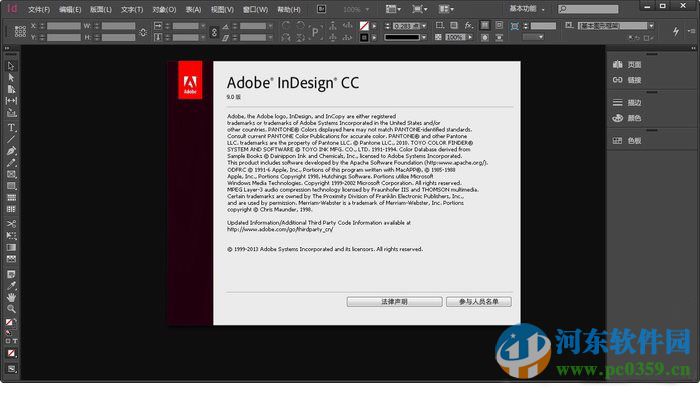This screenshot has width=700, height=394.
Task: Select the Type tool
Action: click(11, 128)
